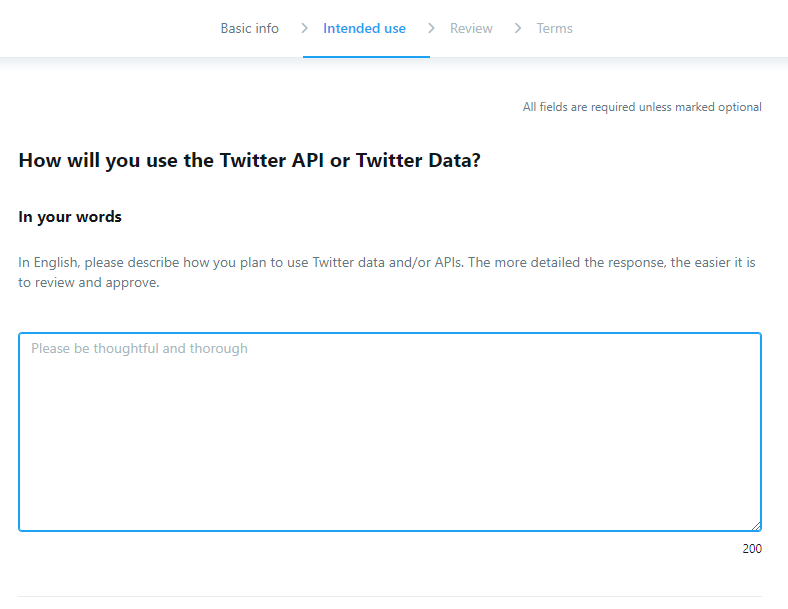Click the chevron between Intended use and Review
The width and height of the screenshot is (788, 609).
(x=431, y=28)
